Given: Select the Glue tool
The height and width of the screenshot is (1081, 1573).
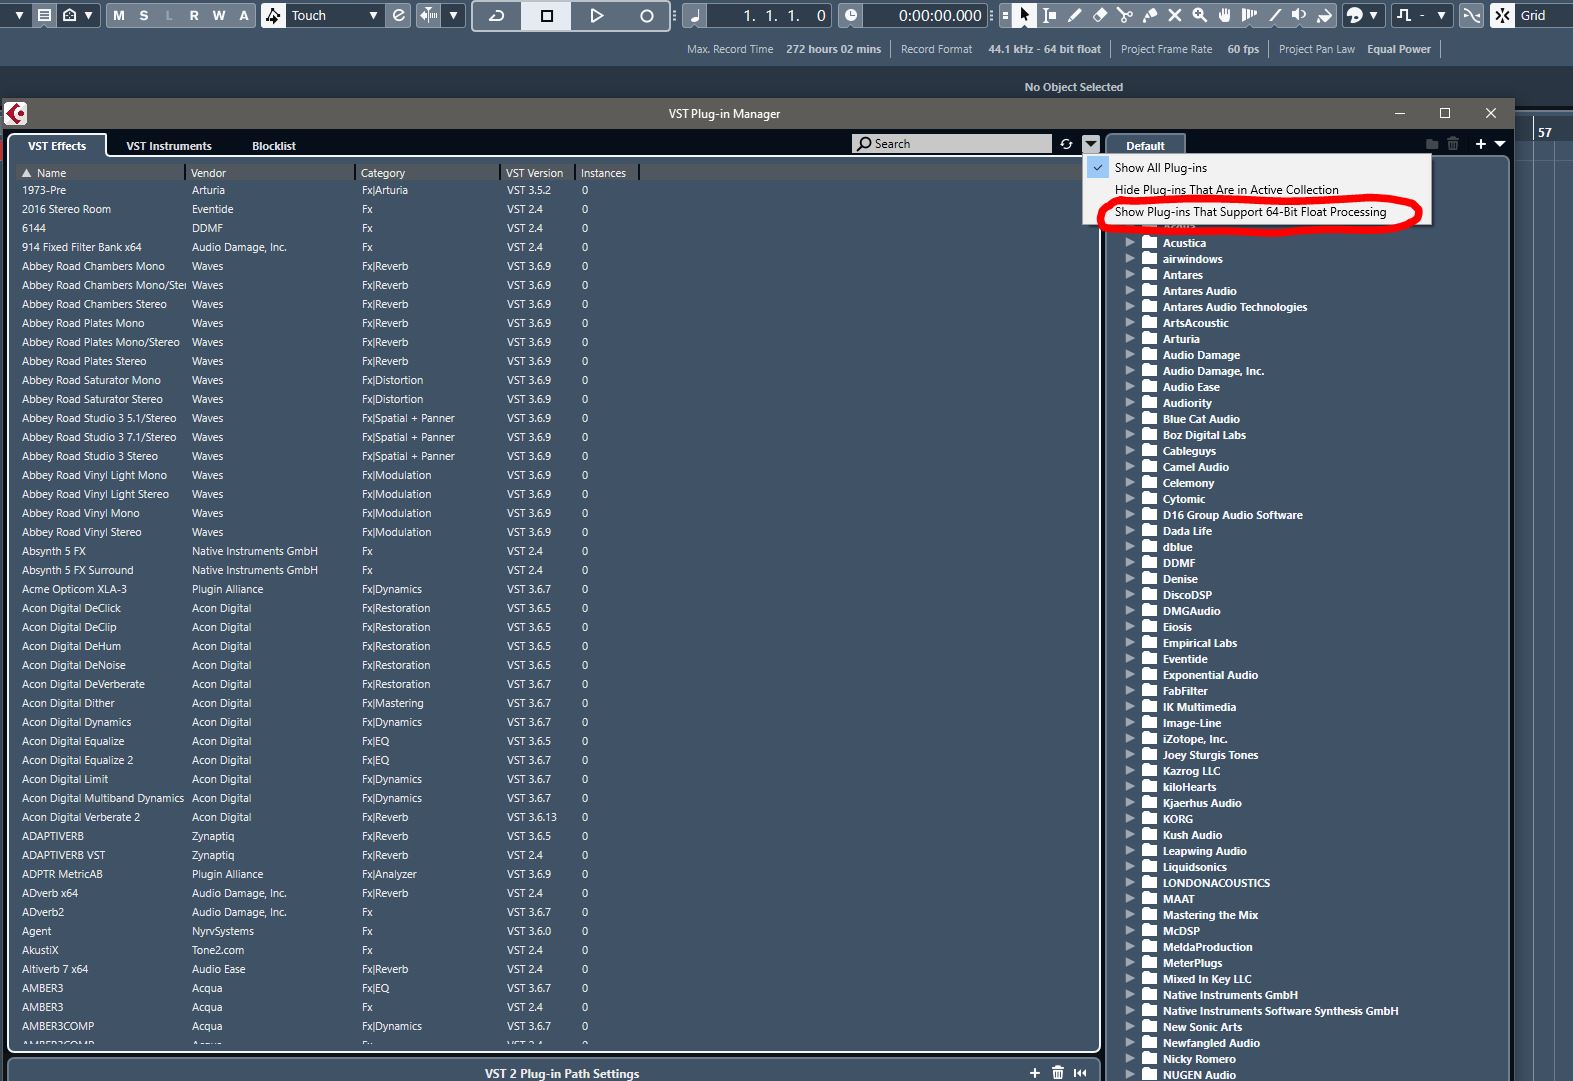Looking at the screenshot, I should tap(1149, 15).
